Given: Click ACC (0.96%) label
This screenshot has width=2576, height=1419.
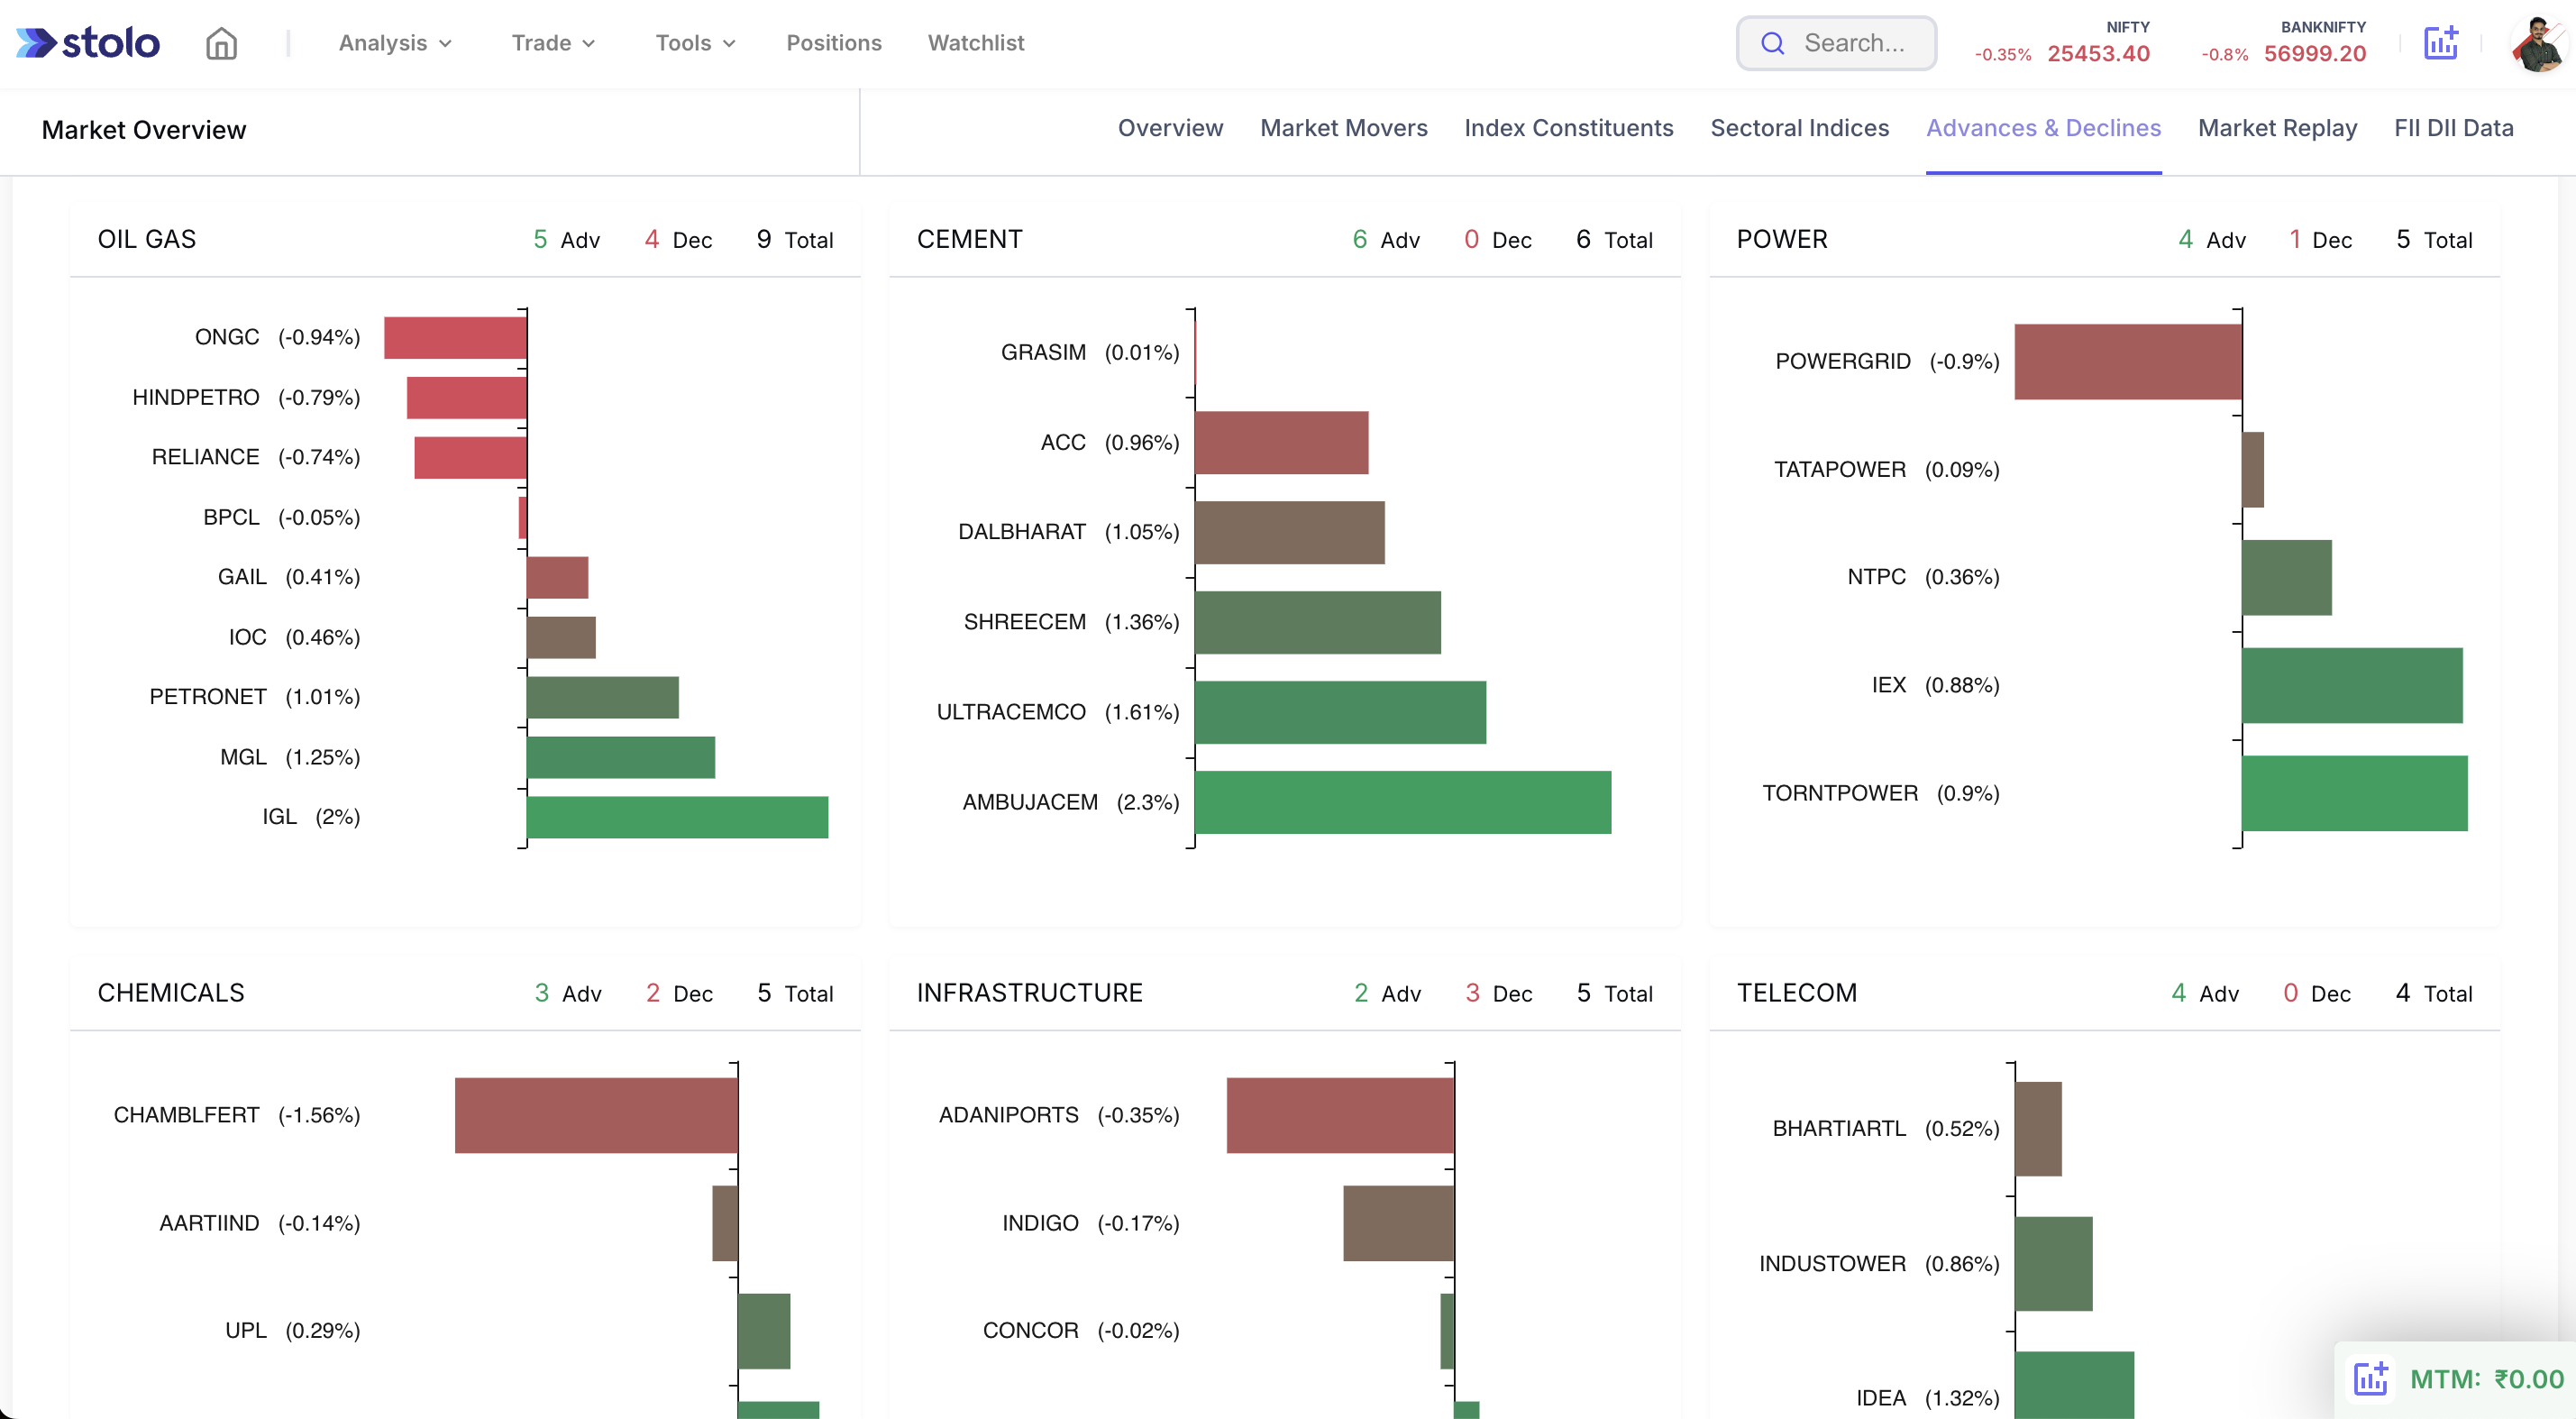Looking at the screenshot, I should [1110, 442].
